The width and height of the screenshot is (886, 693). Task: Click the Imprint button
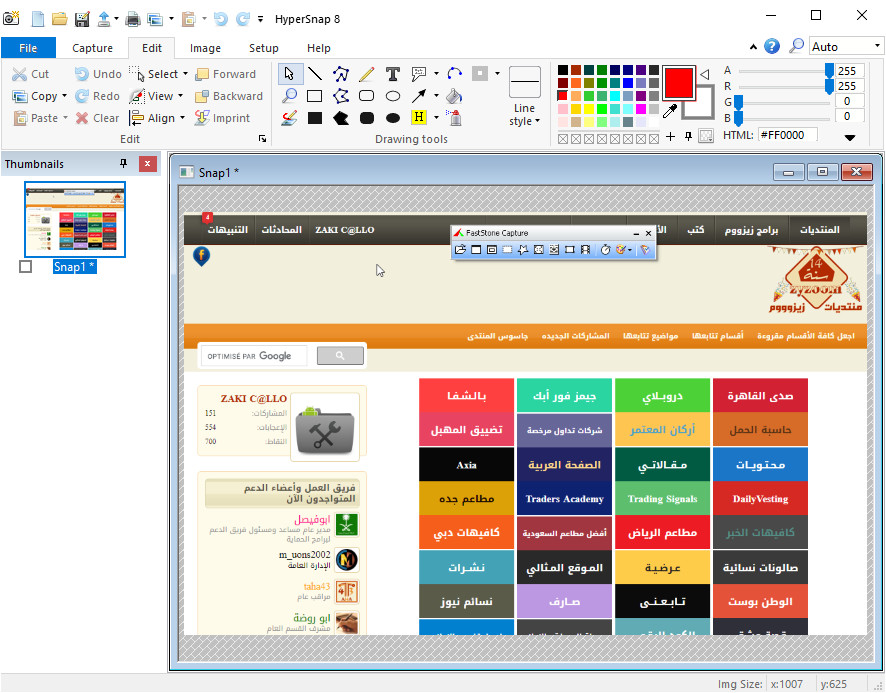pyautogui.click(x=222, y=118)
